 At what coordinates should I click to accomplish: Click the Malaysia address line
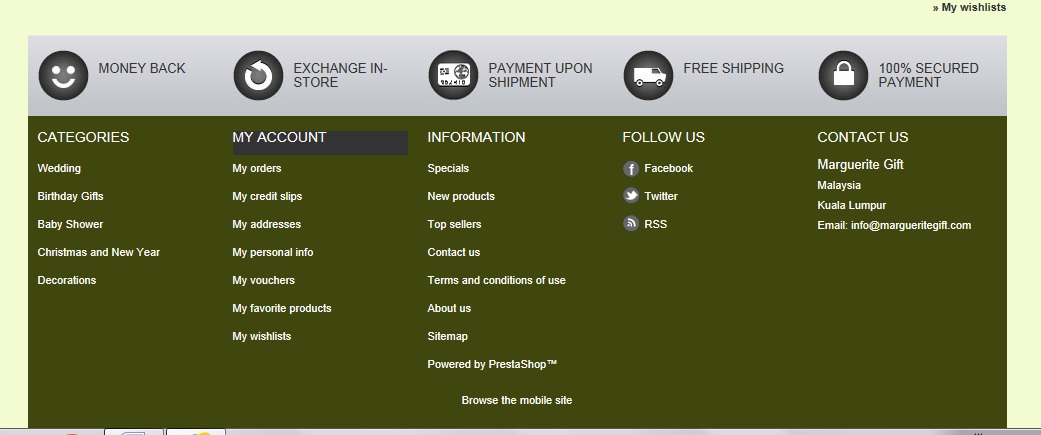pyautogui.click(x=839, y=185)
